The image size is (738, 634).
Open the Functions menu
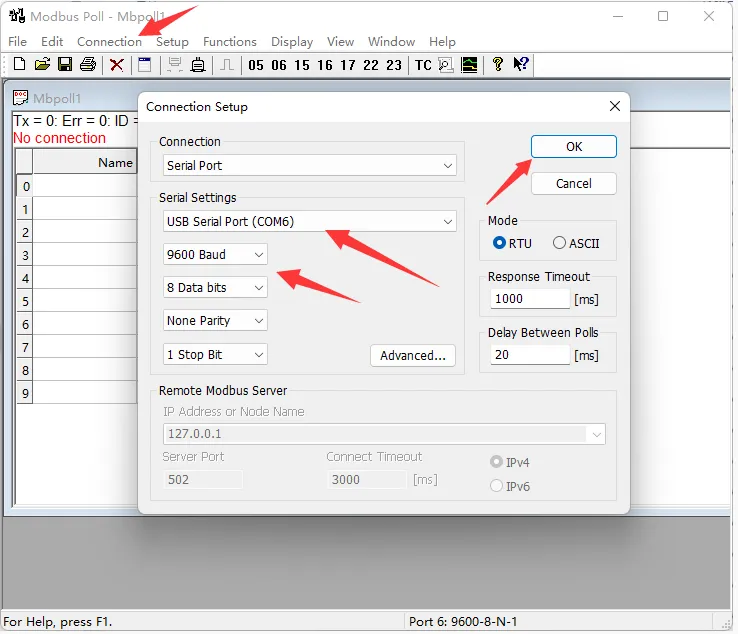click(x=229, y=42)
